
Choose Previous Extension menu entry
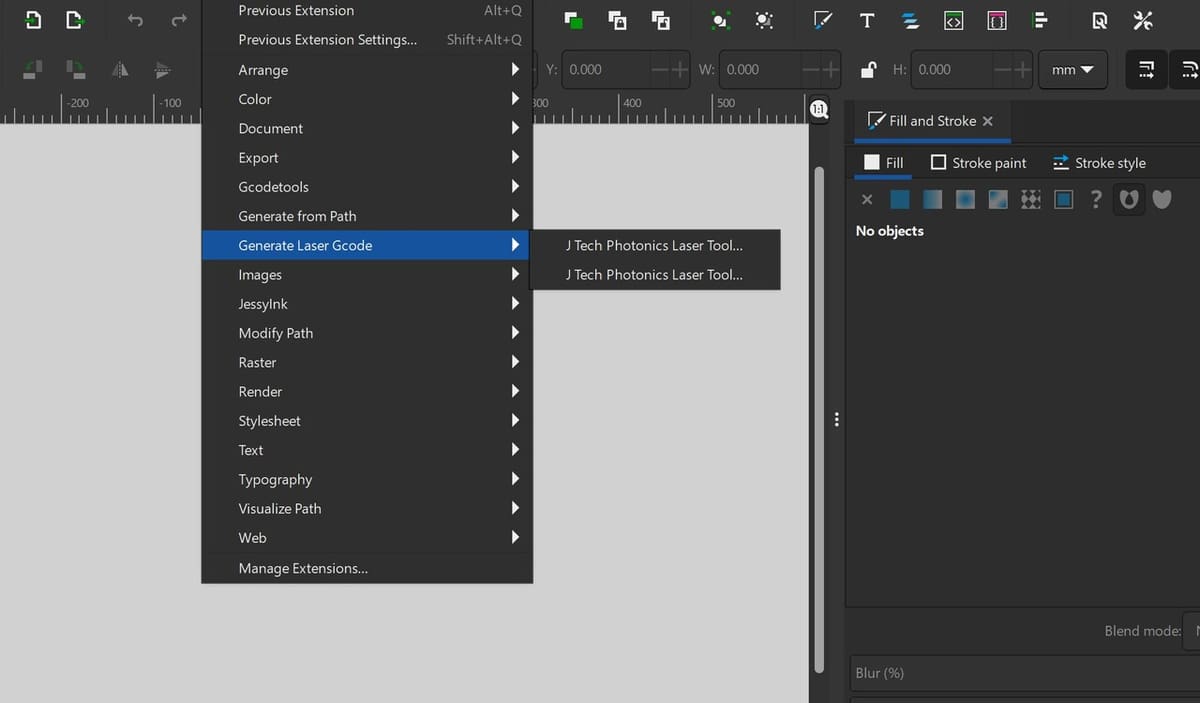(367, 11)
